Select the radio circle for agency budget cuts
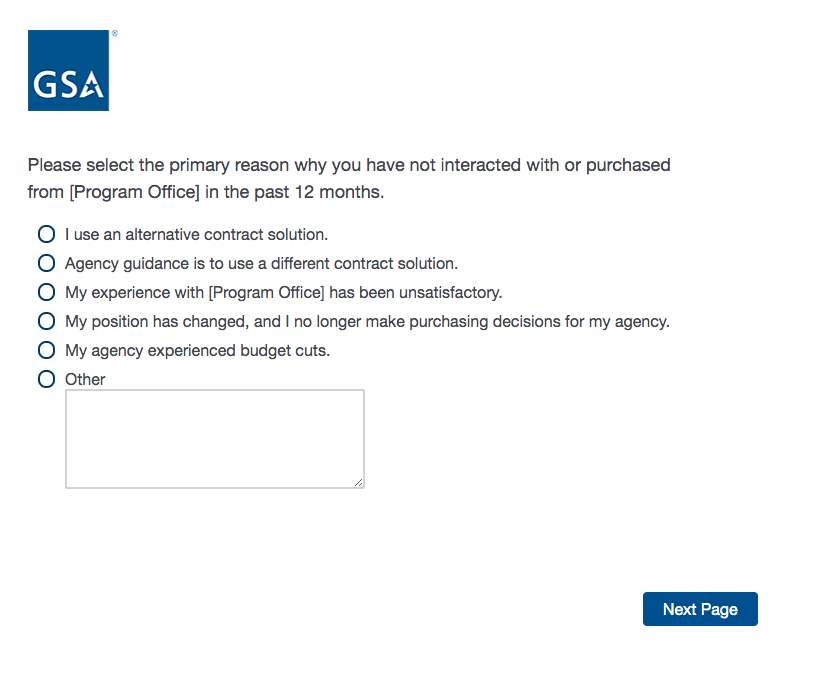The width and height of the screenshot is (813, 684). coord(46,351)
